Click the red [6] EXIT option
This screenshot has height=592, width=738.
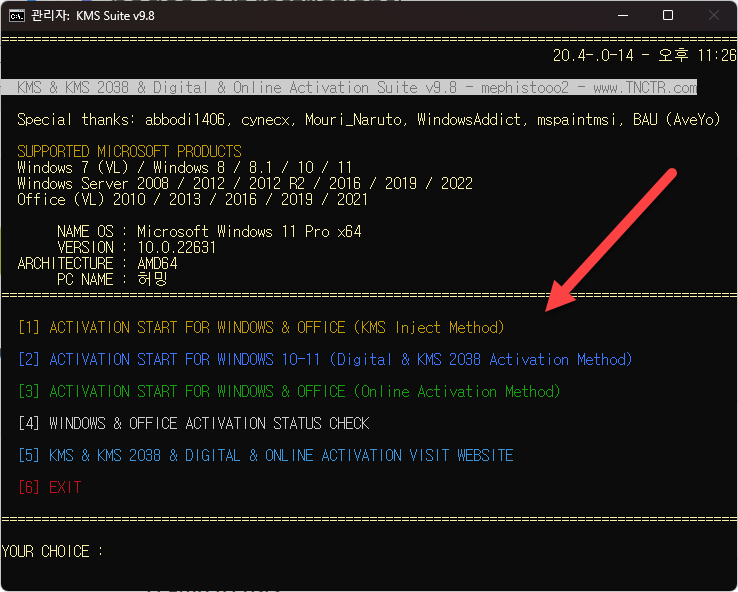pos(49,487)
